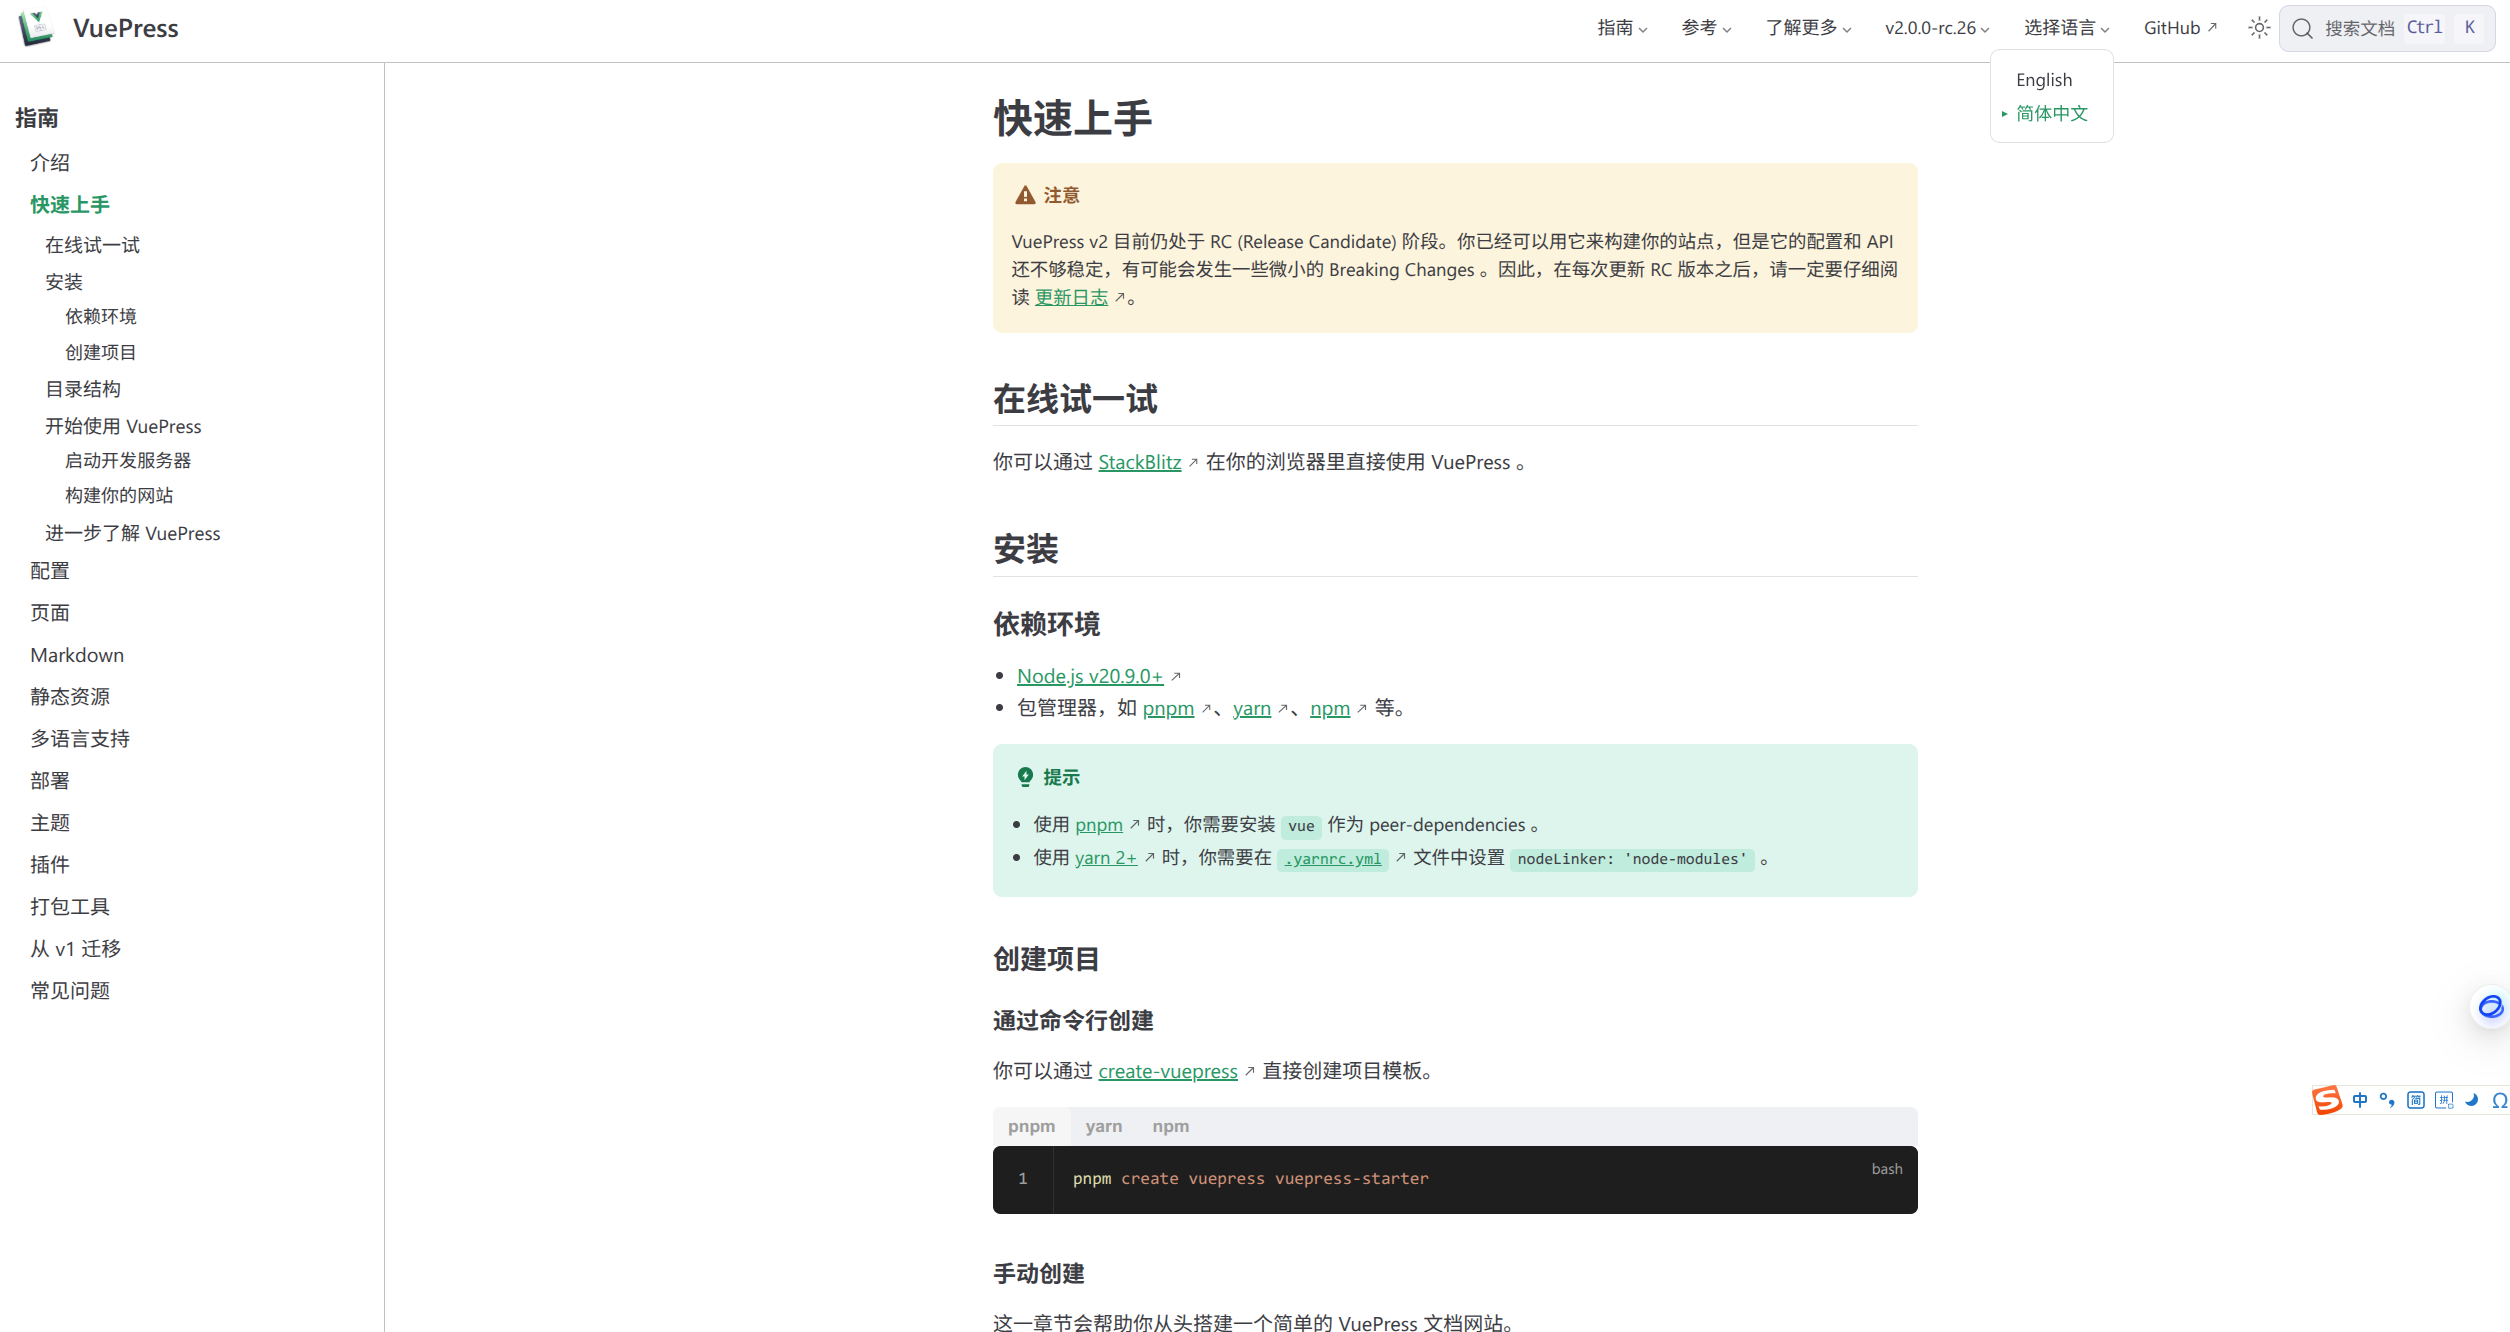Viewport: 2510px width, 1332px height.
Task: Toggle dark theme with the sun icon
Action: point(2258,27)
